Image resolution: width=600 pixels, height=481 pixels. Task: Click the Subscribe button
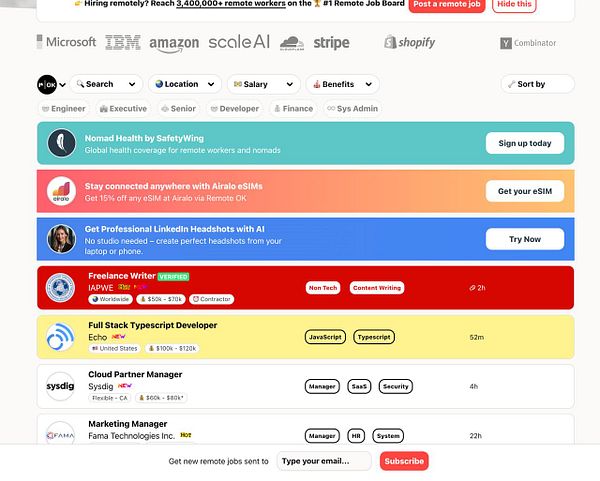tap(404, 461)
